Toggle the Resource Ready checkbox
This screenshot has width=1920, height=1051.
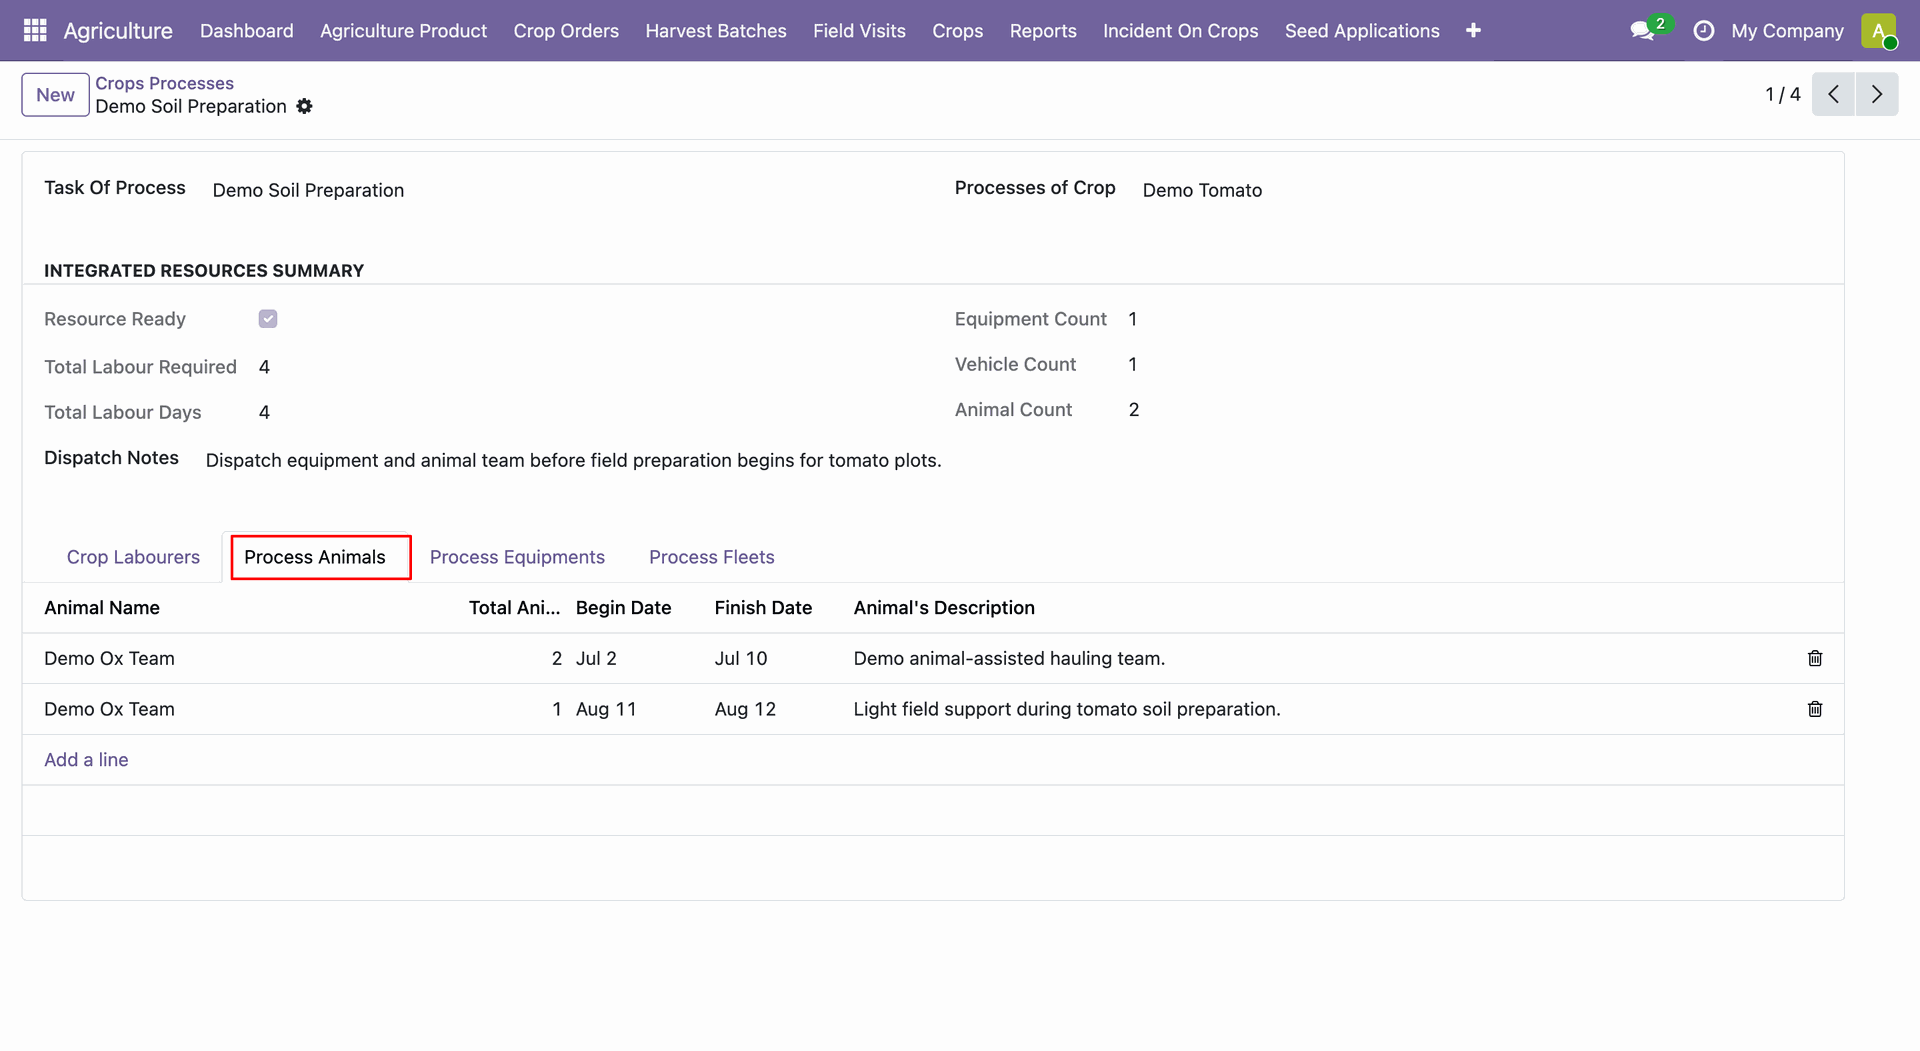point(268,319)
